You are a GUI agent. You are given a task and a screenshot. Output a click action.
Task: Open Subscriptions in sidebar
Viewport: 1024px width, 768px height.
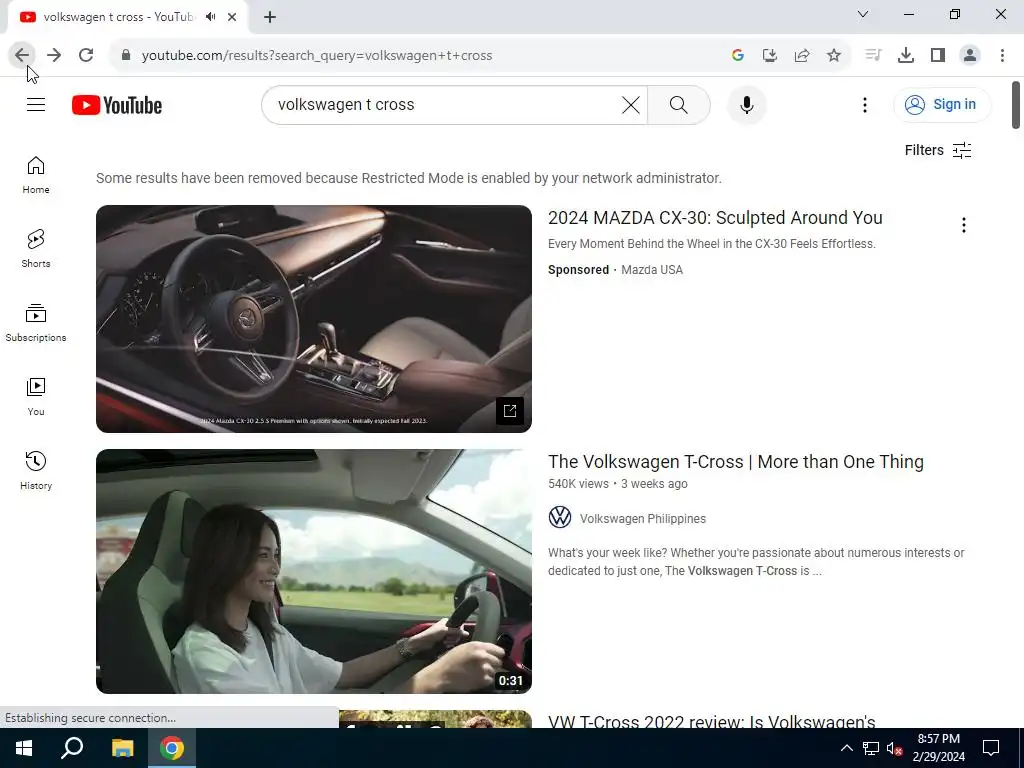(36, 323)
